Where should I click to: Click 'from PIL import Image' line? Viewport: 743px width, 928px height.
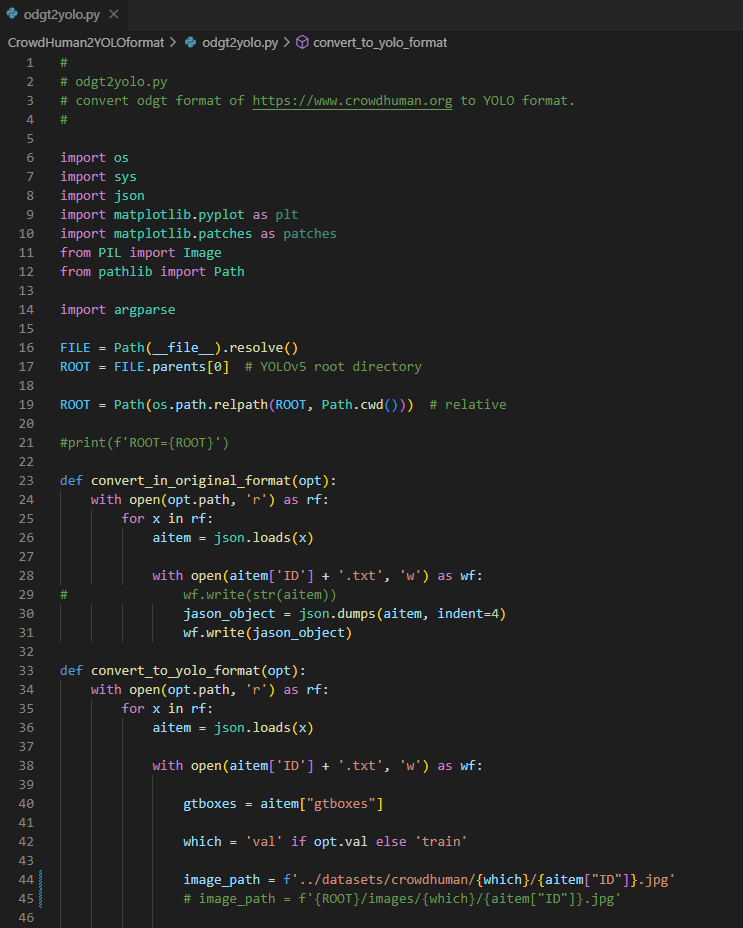coord(140,253)
